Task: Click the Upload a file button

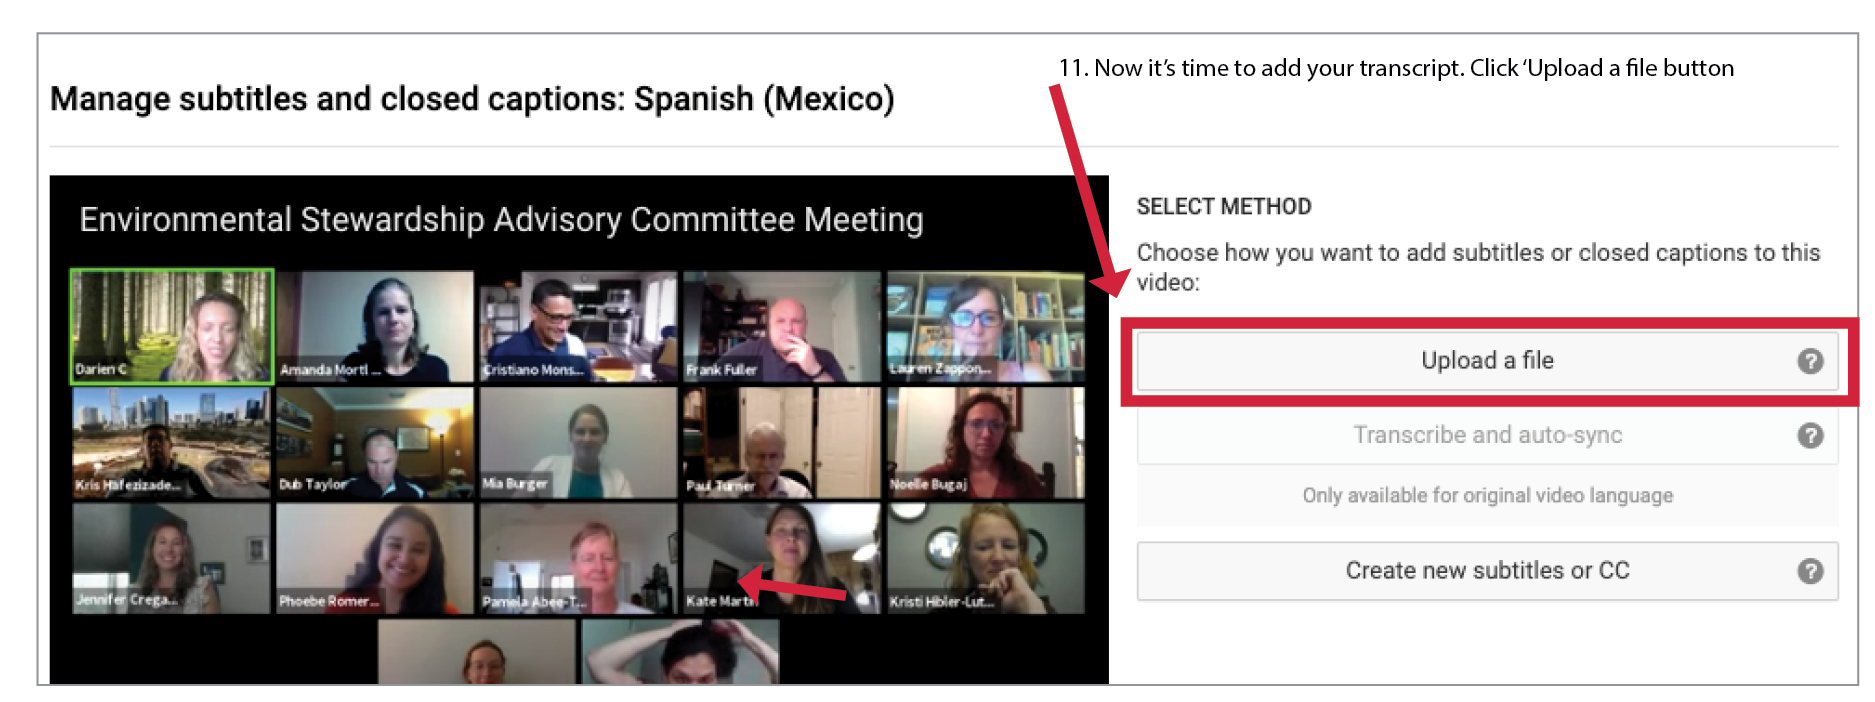Action: [1487, 361]
